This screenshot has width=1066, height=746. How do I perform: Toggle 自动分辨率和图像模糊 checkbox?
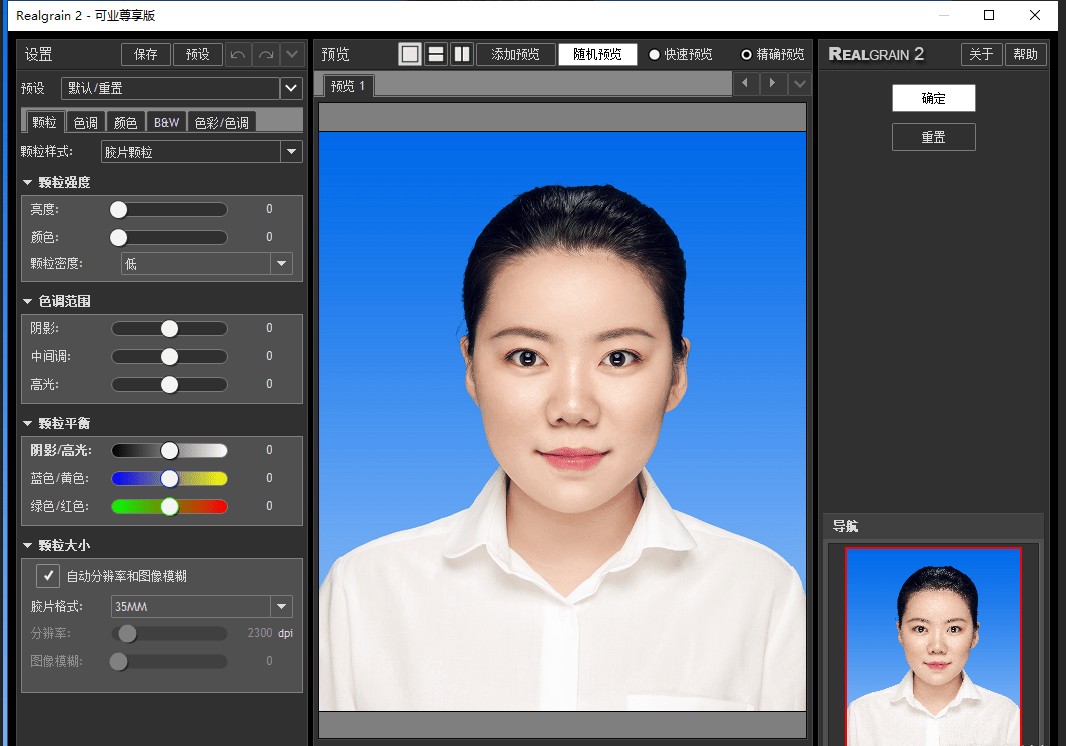(x=48, y=576)
